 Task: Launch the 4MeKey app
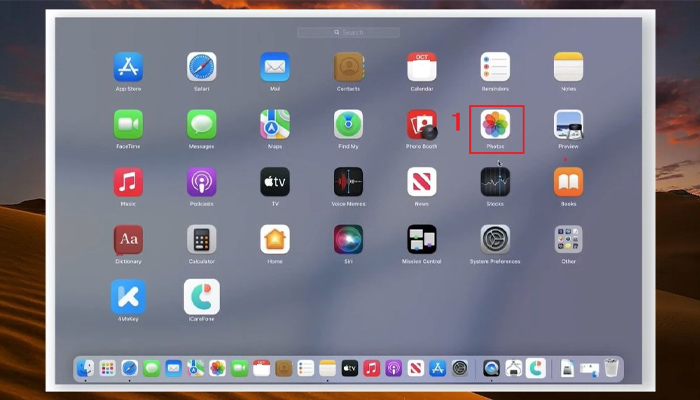(128, 297)
